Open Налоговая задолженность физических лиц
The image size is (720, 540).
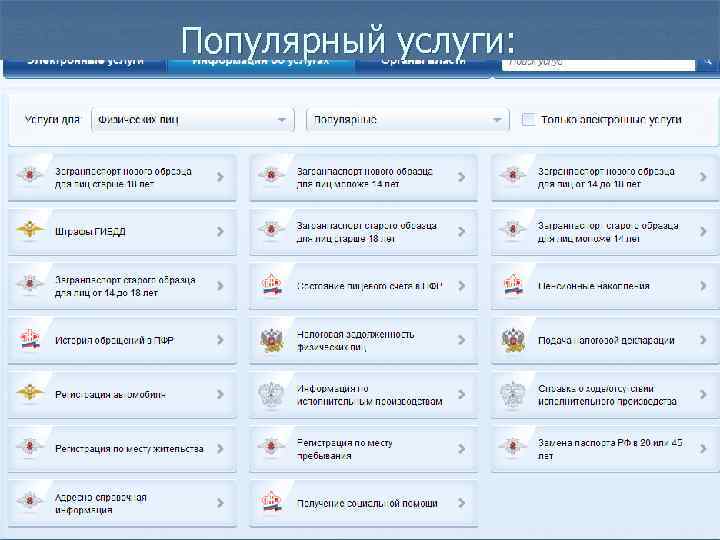pos(364,340)
